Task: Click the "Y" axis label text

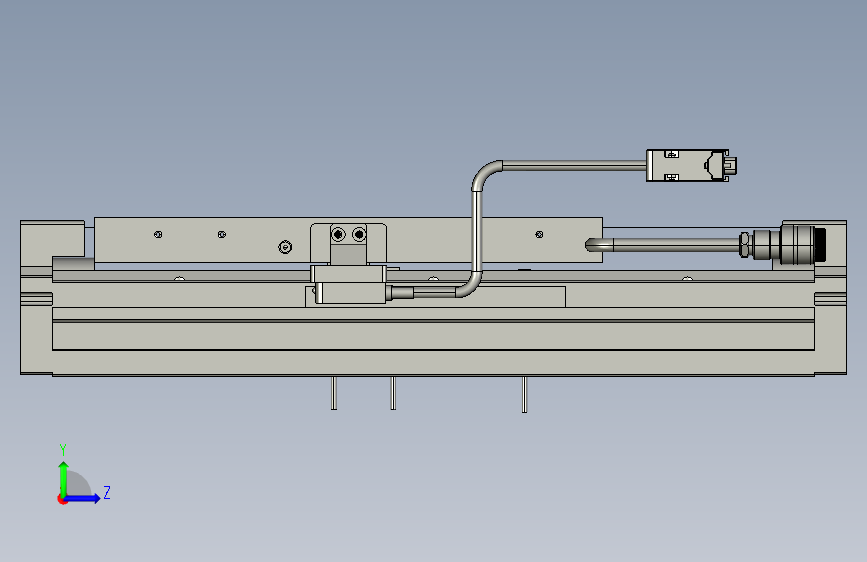Action: [63, 449]
